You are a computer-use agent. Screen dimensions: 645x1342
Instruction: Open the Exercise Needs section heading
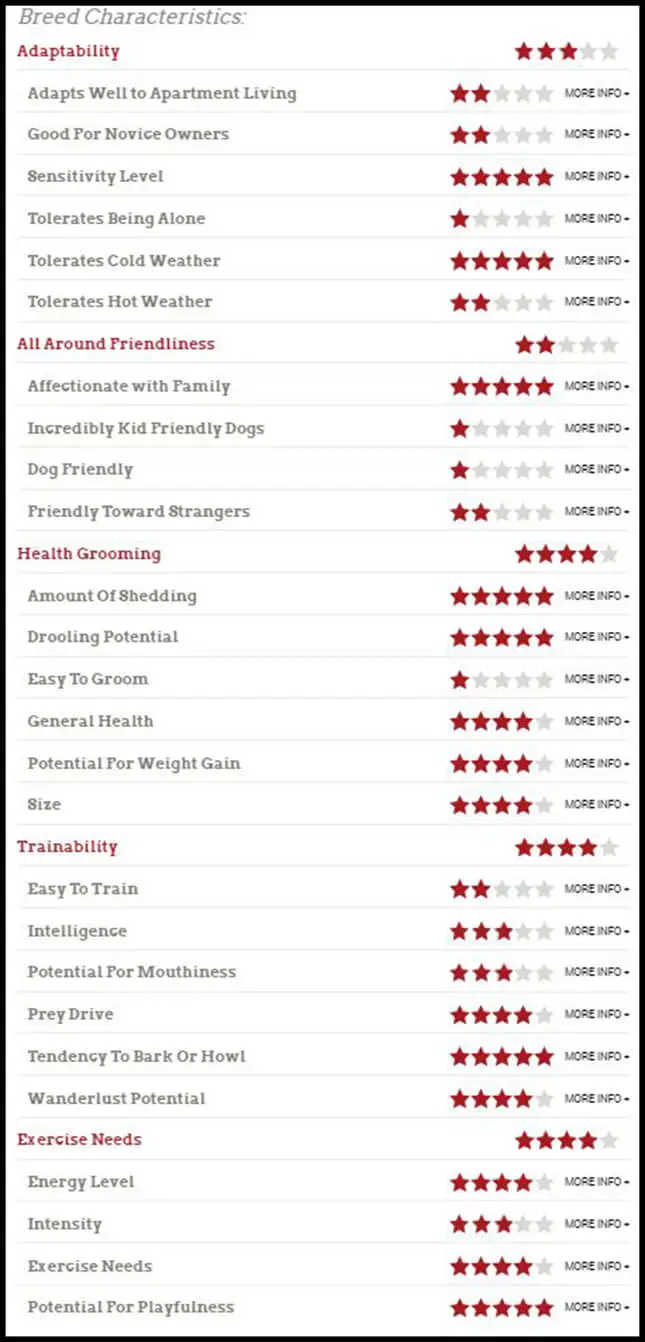point(79,1139)
